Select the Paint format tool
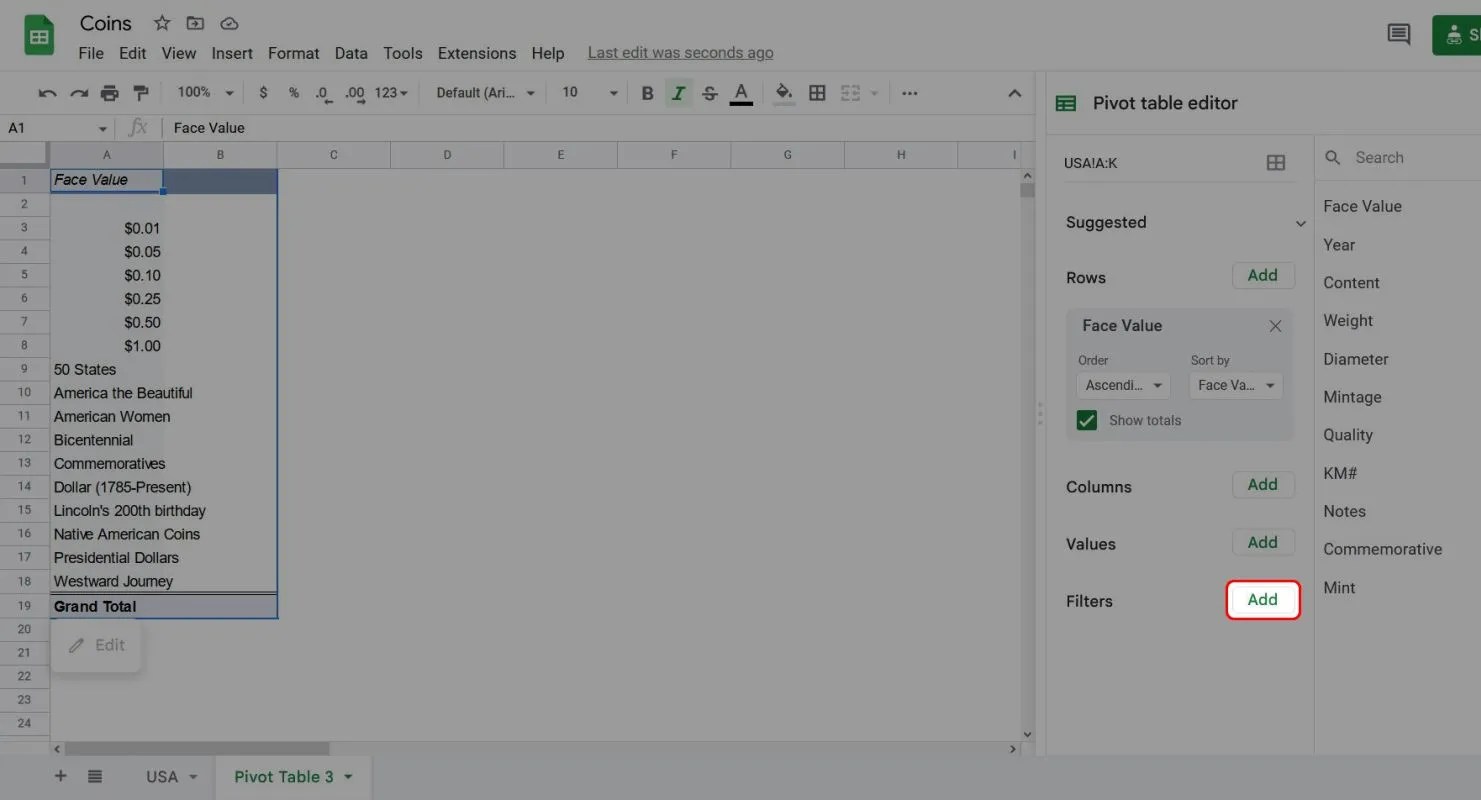 pyautogui.click(x=141, y=92)
